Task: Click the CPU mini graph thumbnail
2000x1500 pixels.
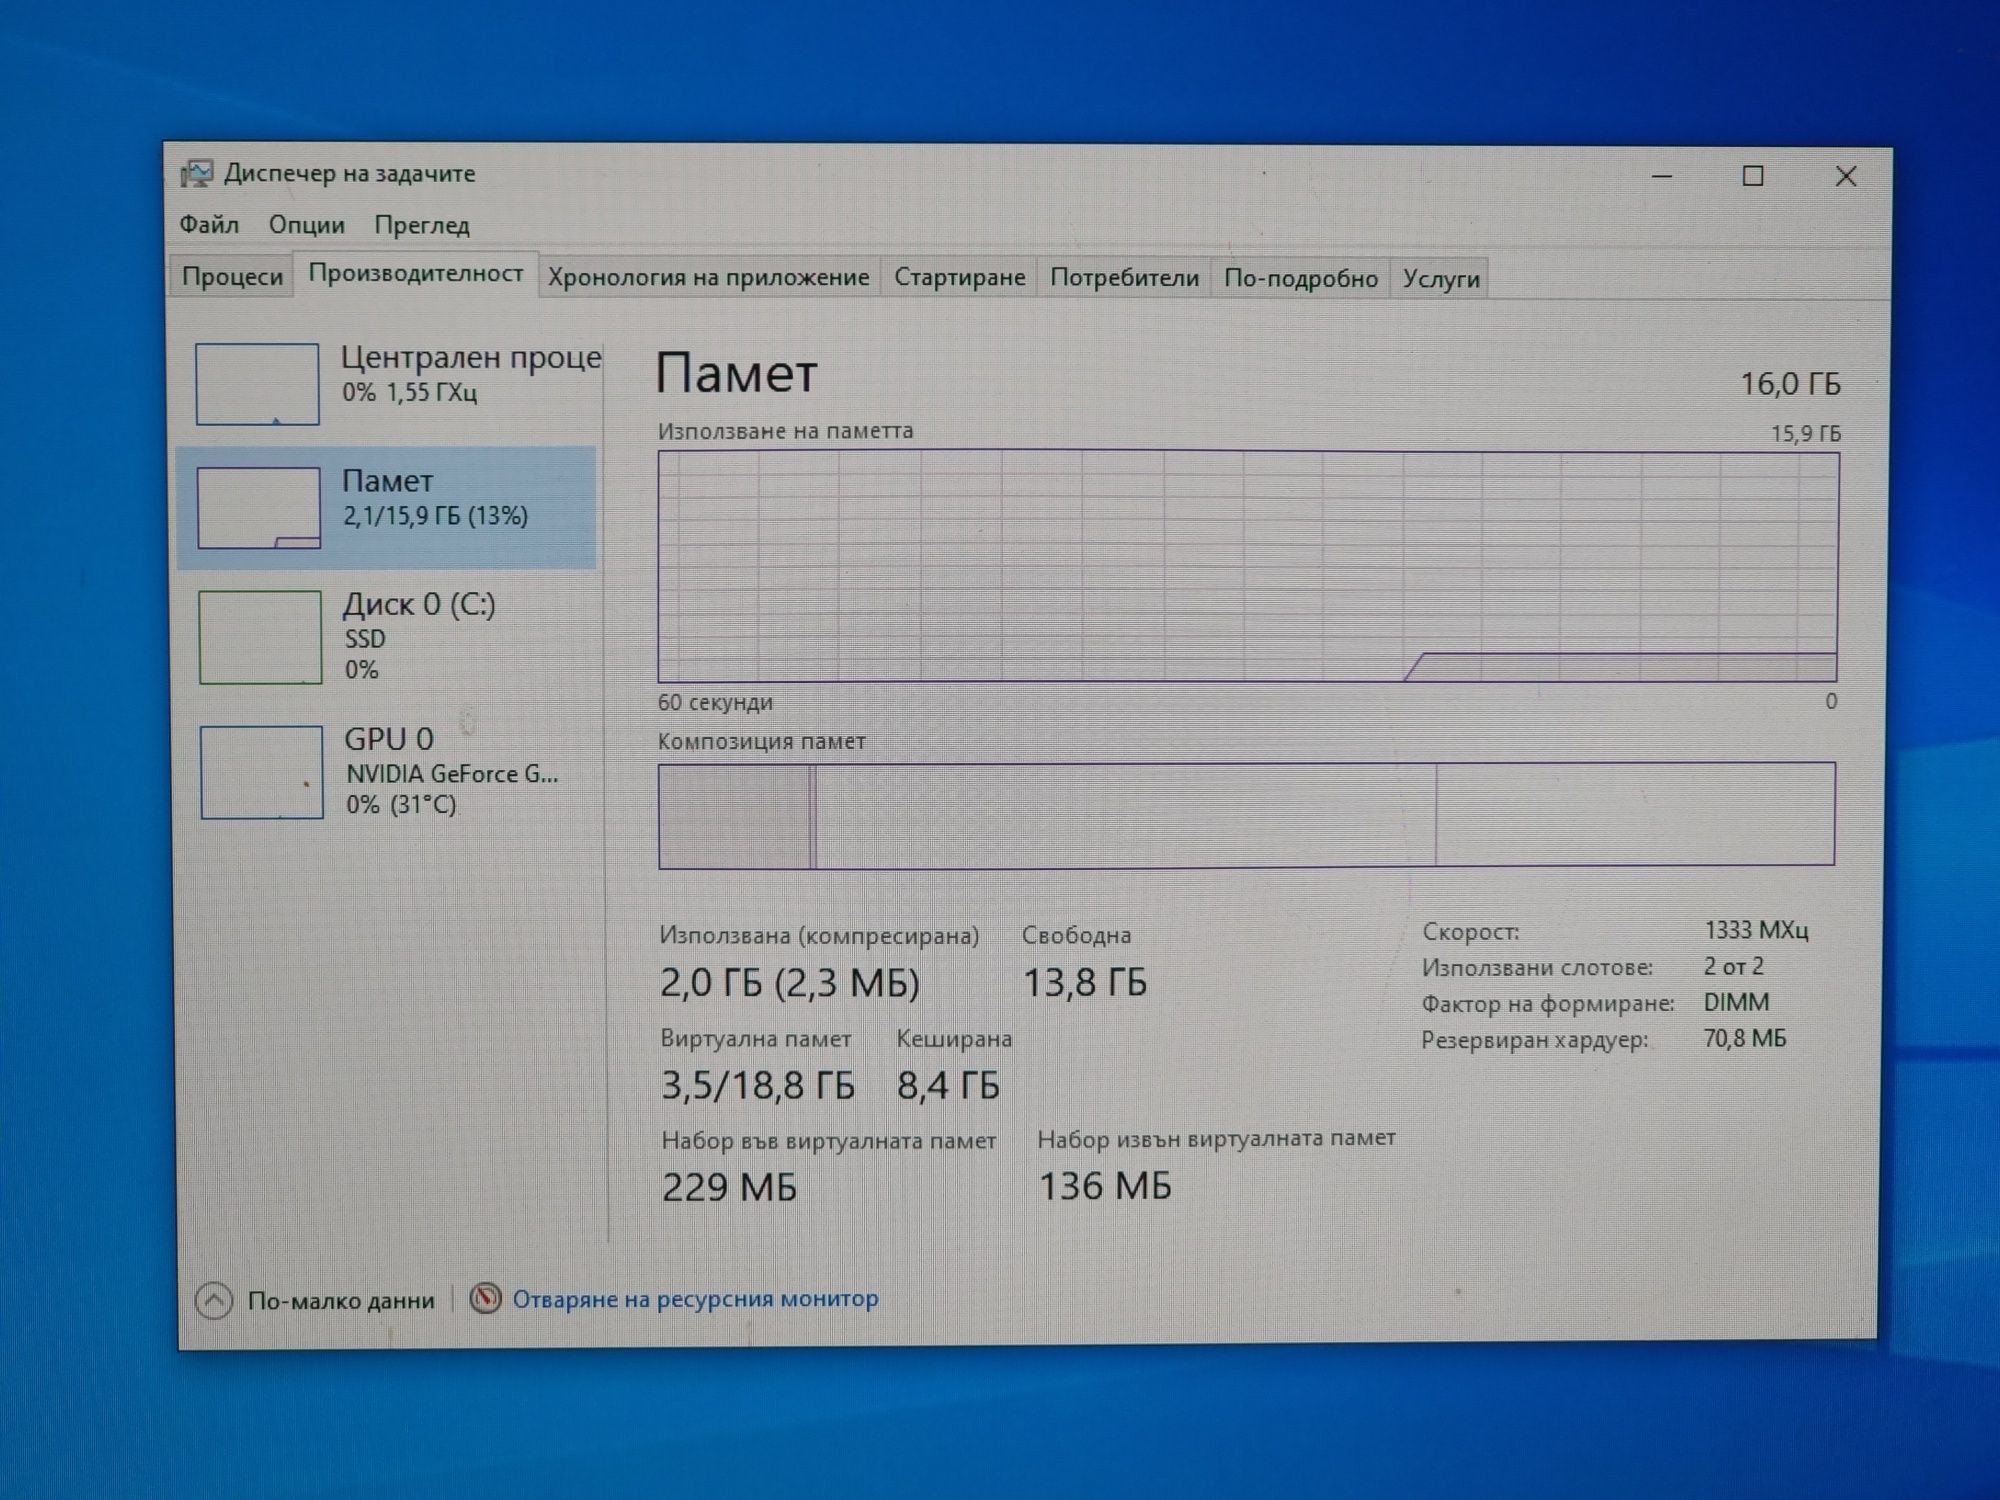Action: (x=257, y=384)
